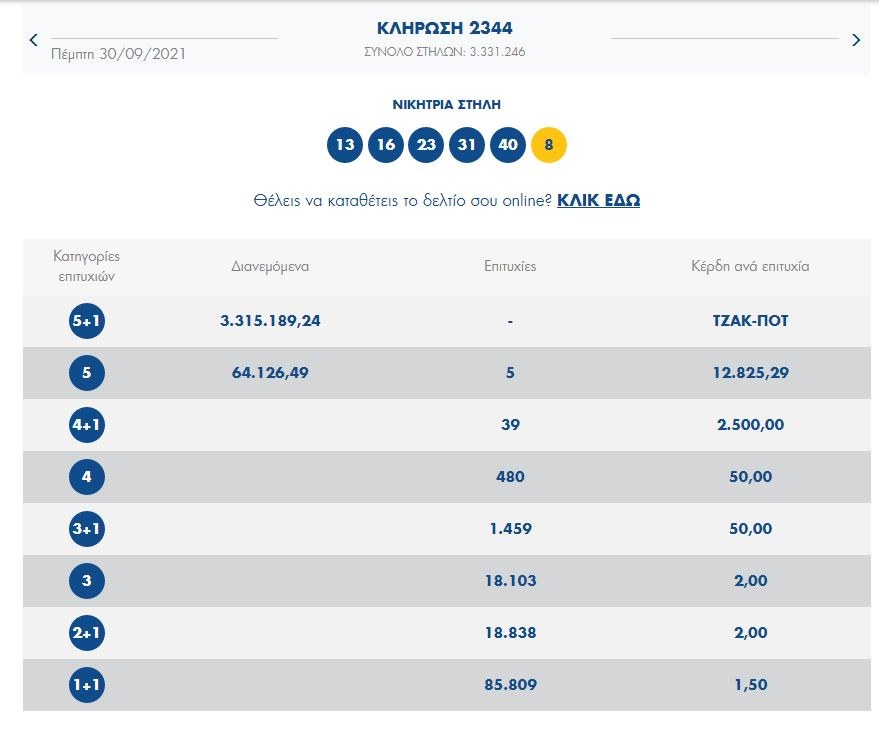Image resolution: width=879 pixels, height=730 pixels.
Task: Click the ΤΖΑΚ-ΠΟΤ jackpot cell
Action: [749, 321]
